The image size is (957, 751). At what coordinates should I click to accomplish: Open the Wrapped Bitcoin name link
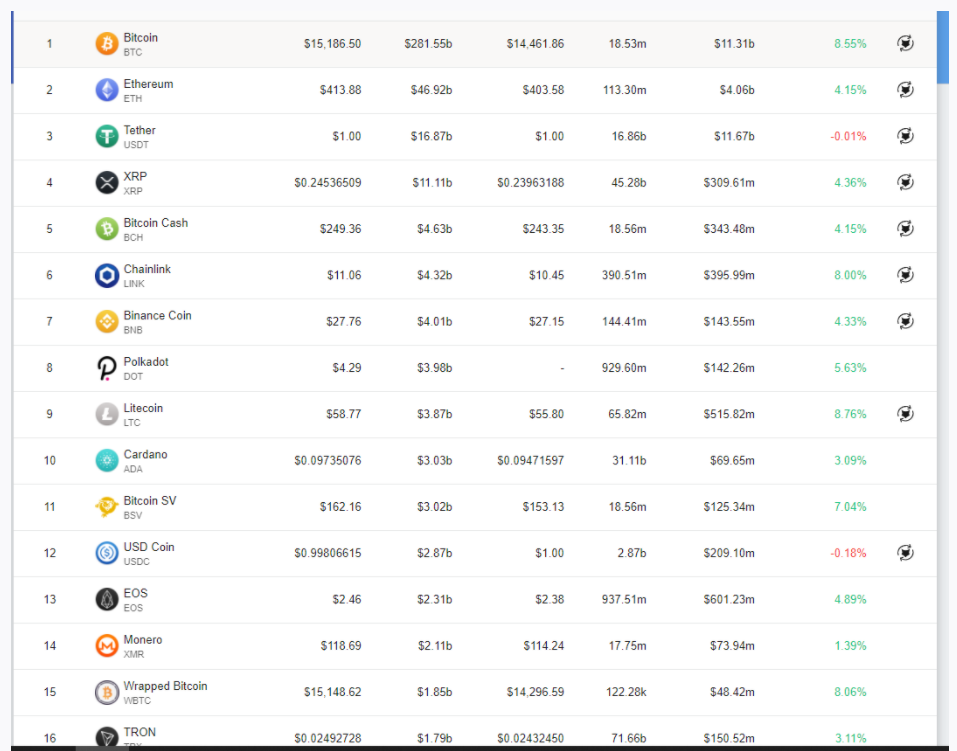165,686
